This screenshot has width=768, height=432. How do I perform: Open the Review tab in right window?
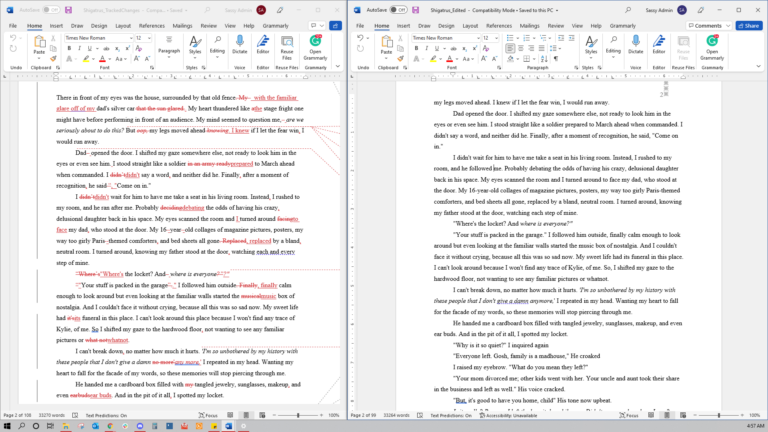(555, 25)
